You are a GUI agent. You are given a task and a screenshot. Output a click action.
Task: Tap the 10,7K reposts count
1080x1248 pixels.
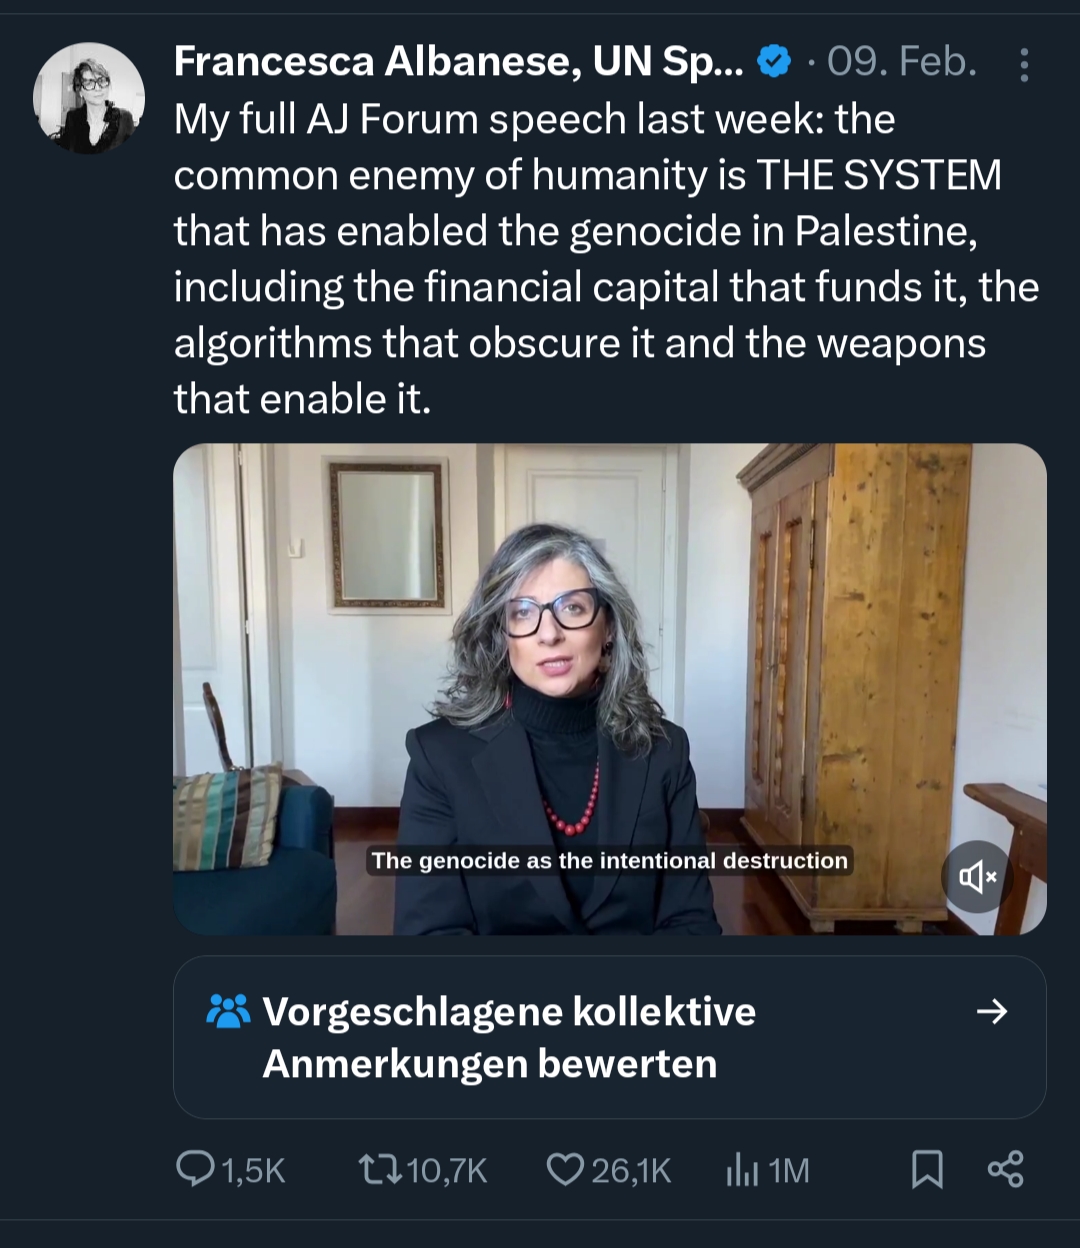coord(447,1170)
